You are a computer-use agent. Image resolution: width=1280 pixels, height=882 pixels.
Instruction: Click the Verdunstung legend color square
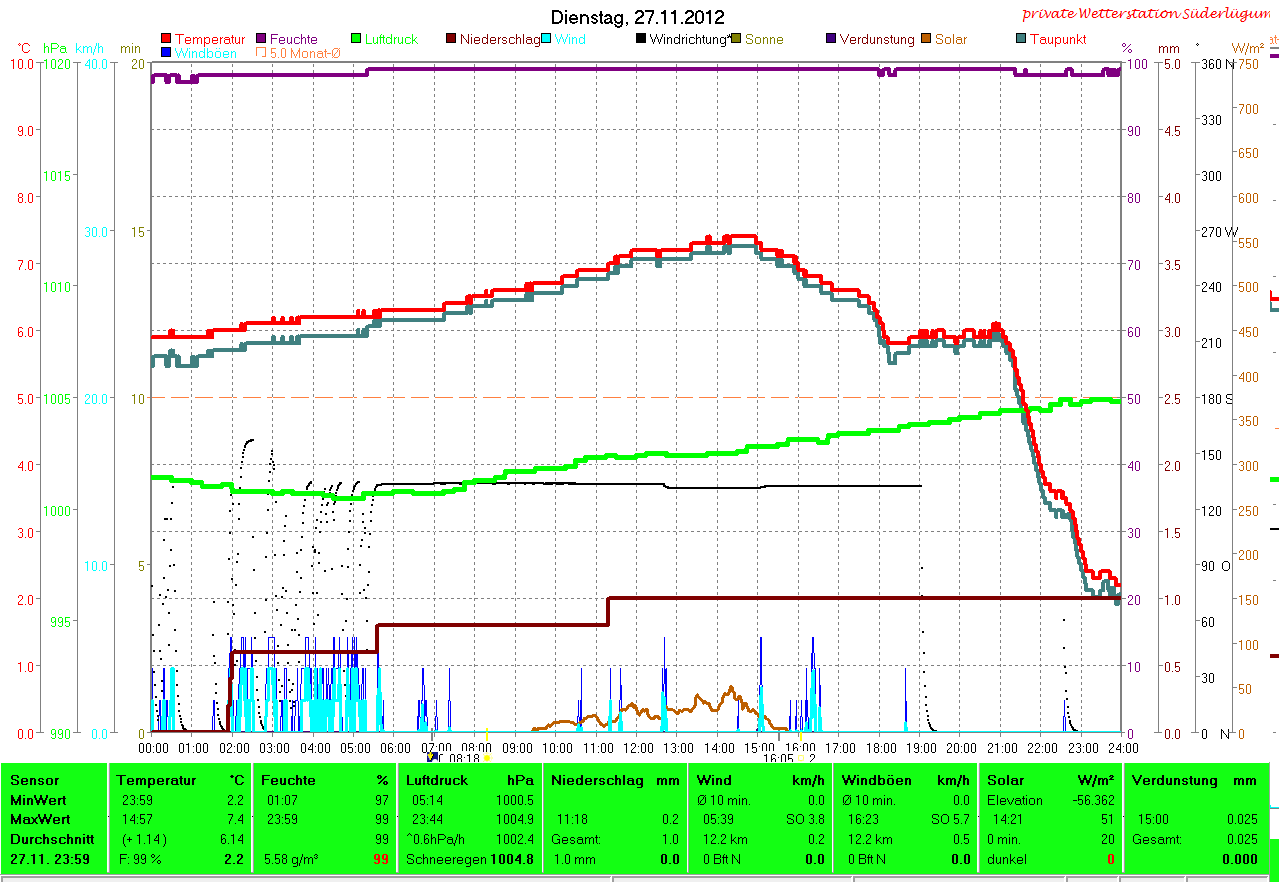point(831,39)
